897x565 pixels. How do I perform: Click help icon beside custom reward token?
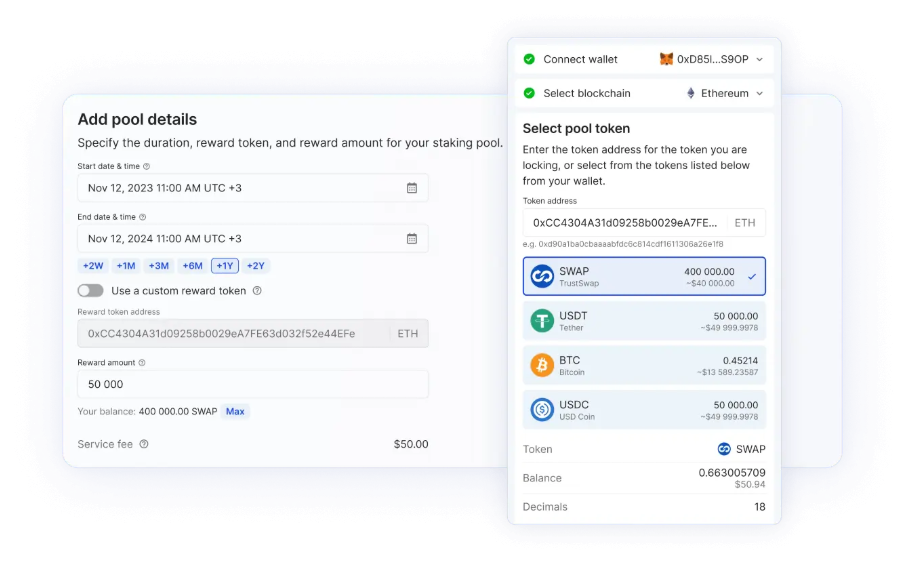pos(257,291)
